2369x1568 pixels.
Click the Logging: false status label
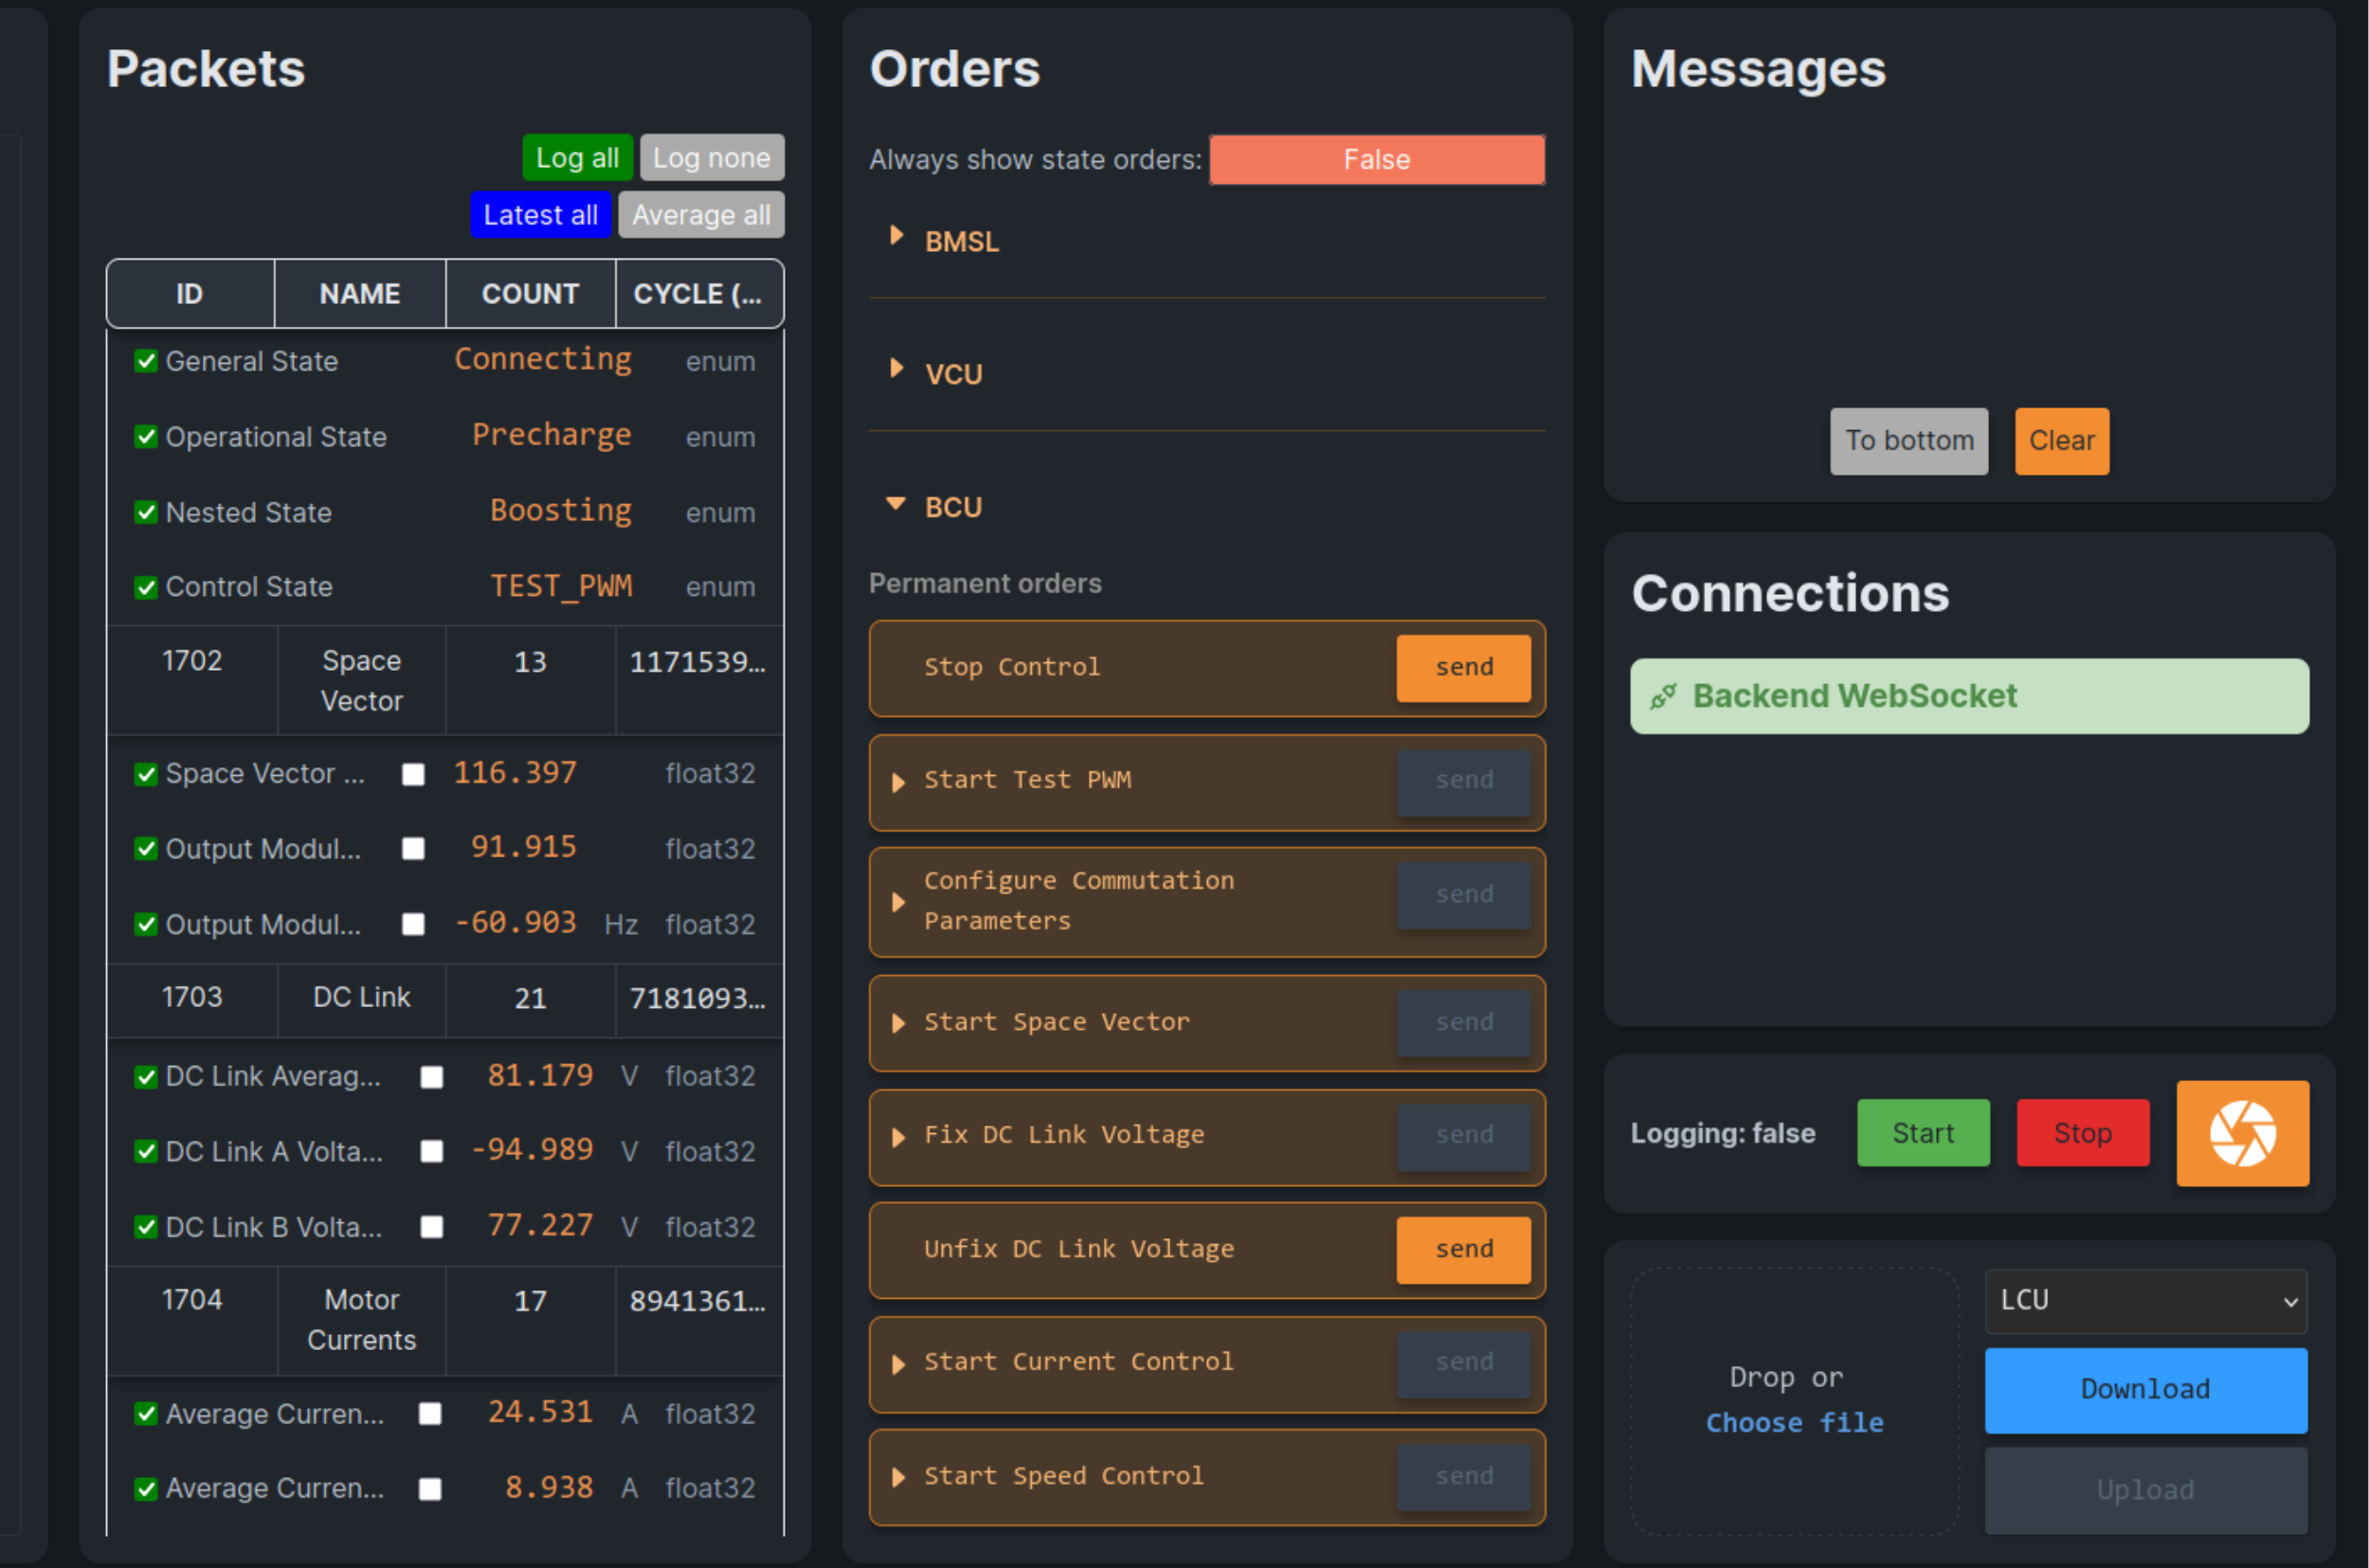pyautogui.click(x=1722, y=1133)
